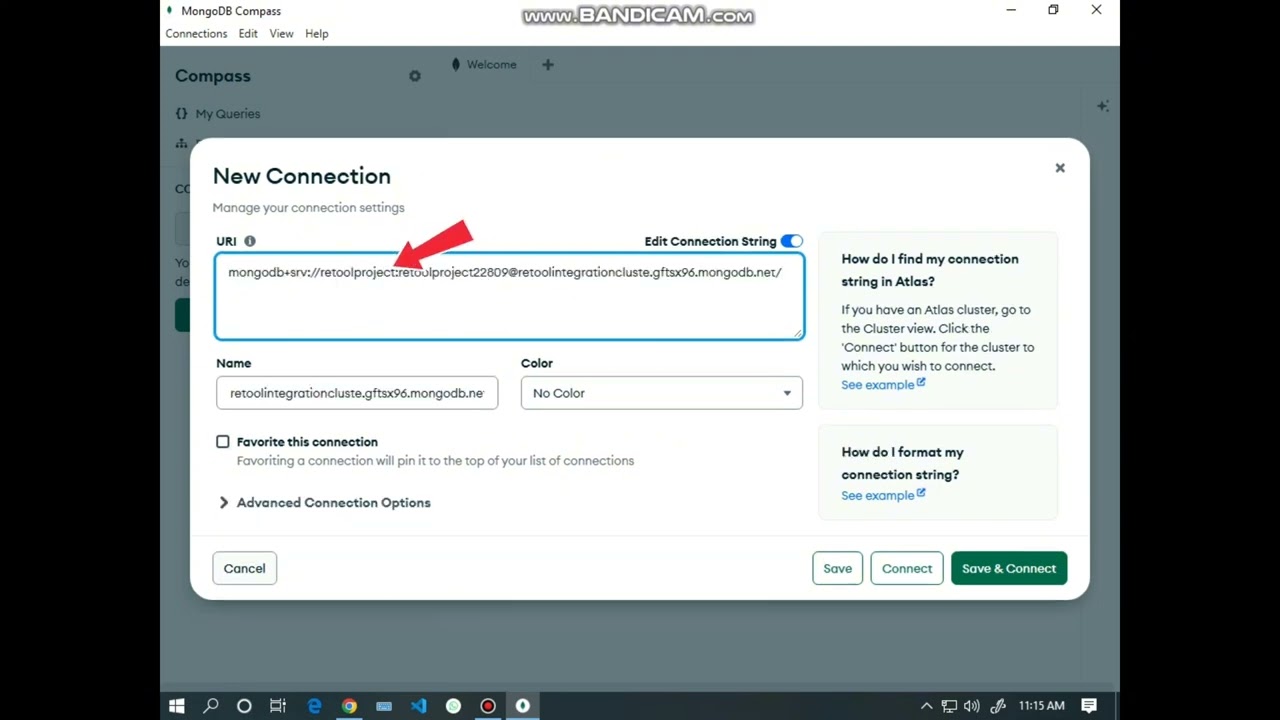This screenshot has width=1280, height=720.
Task: Minimize the MongoDB Compass window
Action: tap(1011, 10)
